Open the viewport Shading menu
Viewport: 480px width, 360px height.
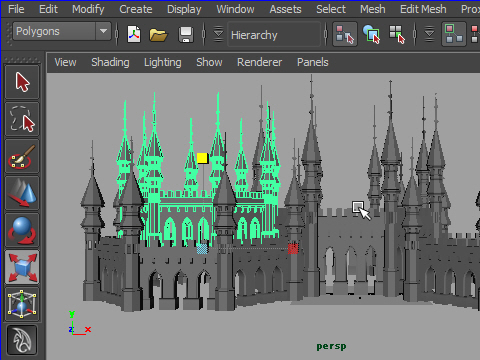(x=110, y=62)
